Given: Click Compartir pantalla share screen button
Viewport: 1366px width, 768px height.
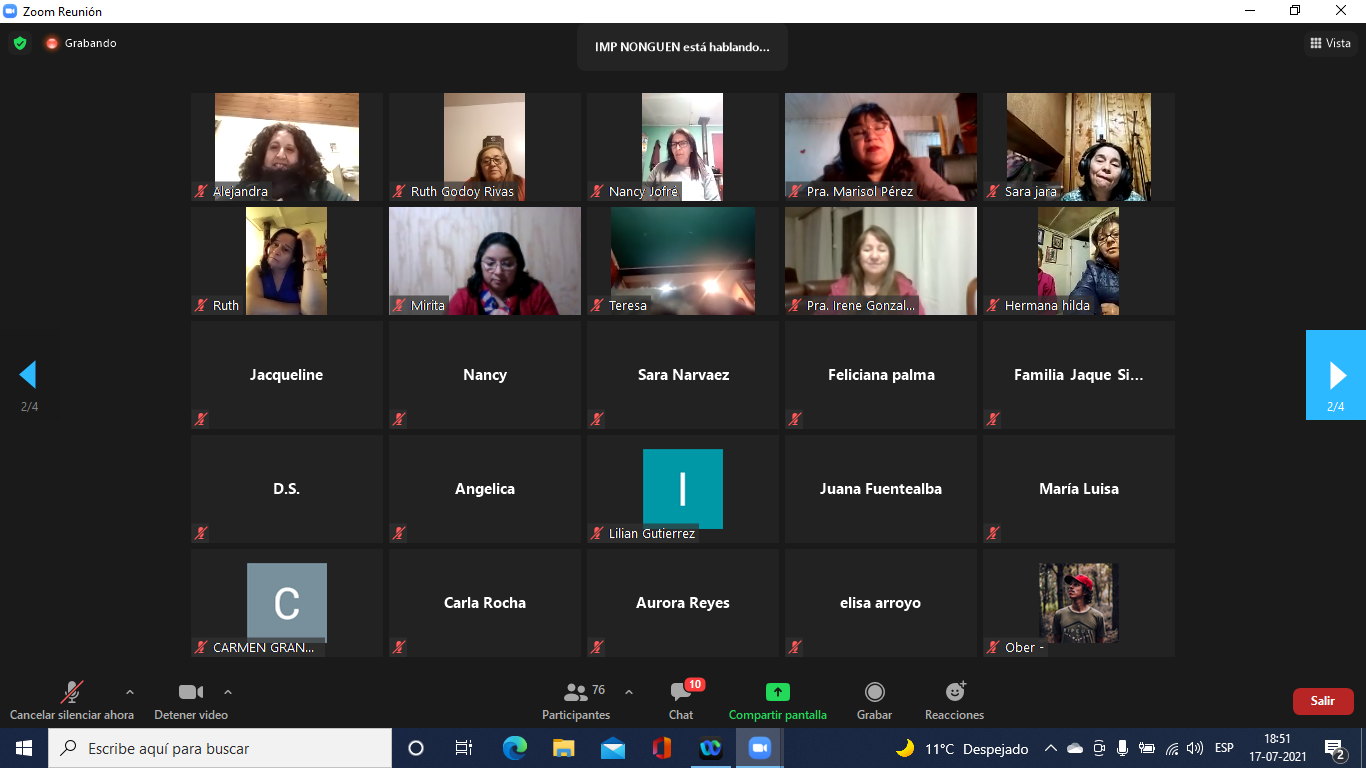Looking at the screenshot, I should [778, 701].
